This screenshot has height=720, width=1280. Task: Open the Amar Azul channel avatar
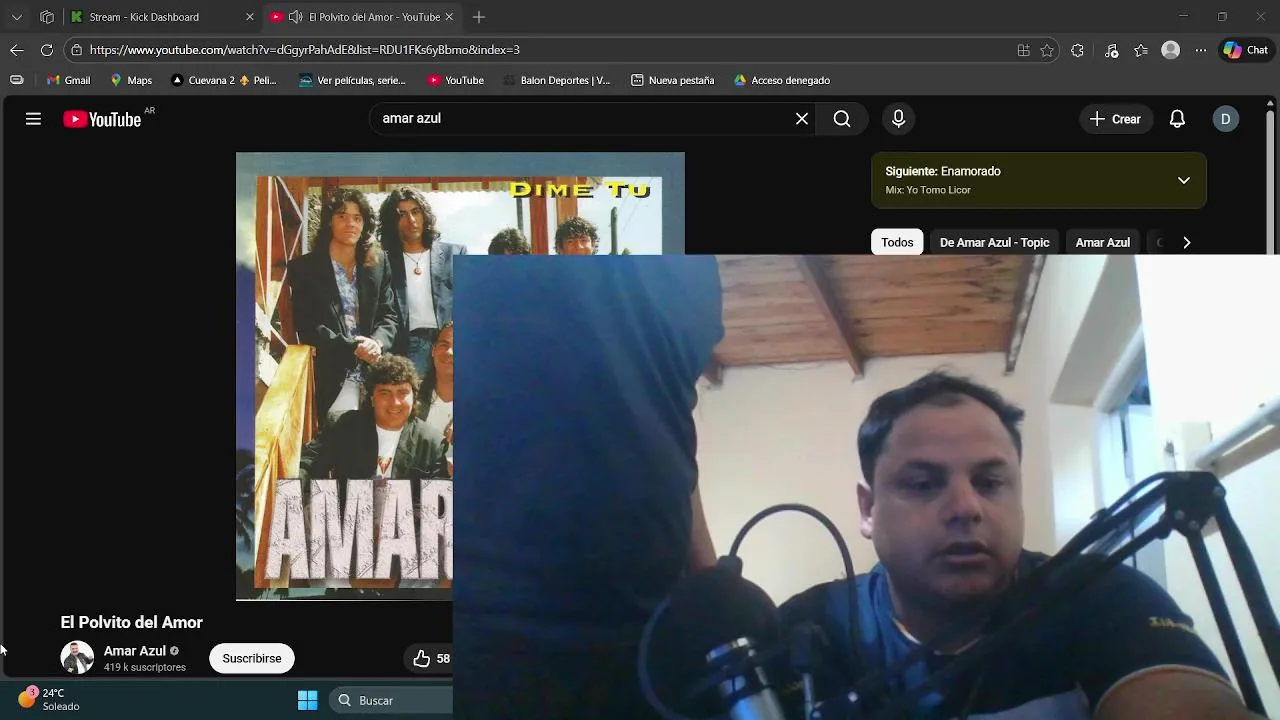(x=77, y=658)
